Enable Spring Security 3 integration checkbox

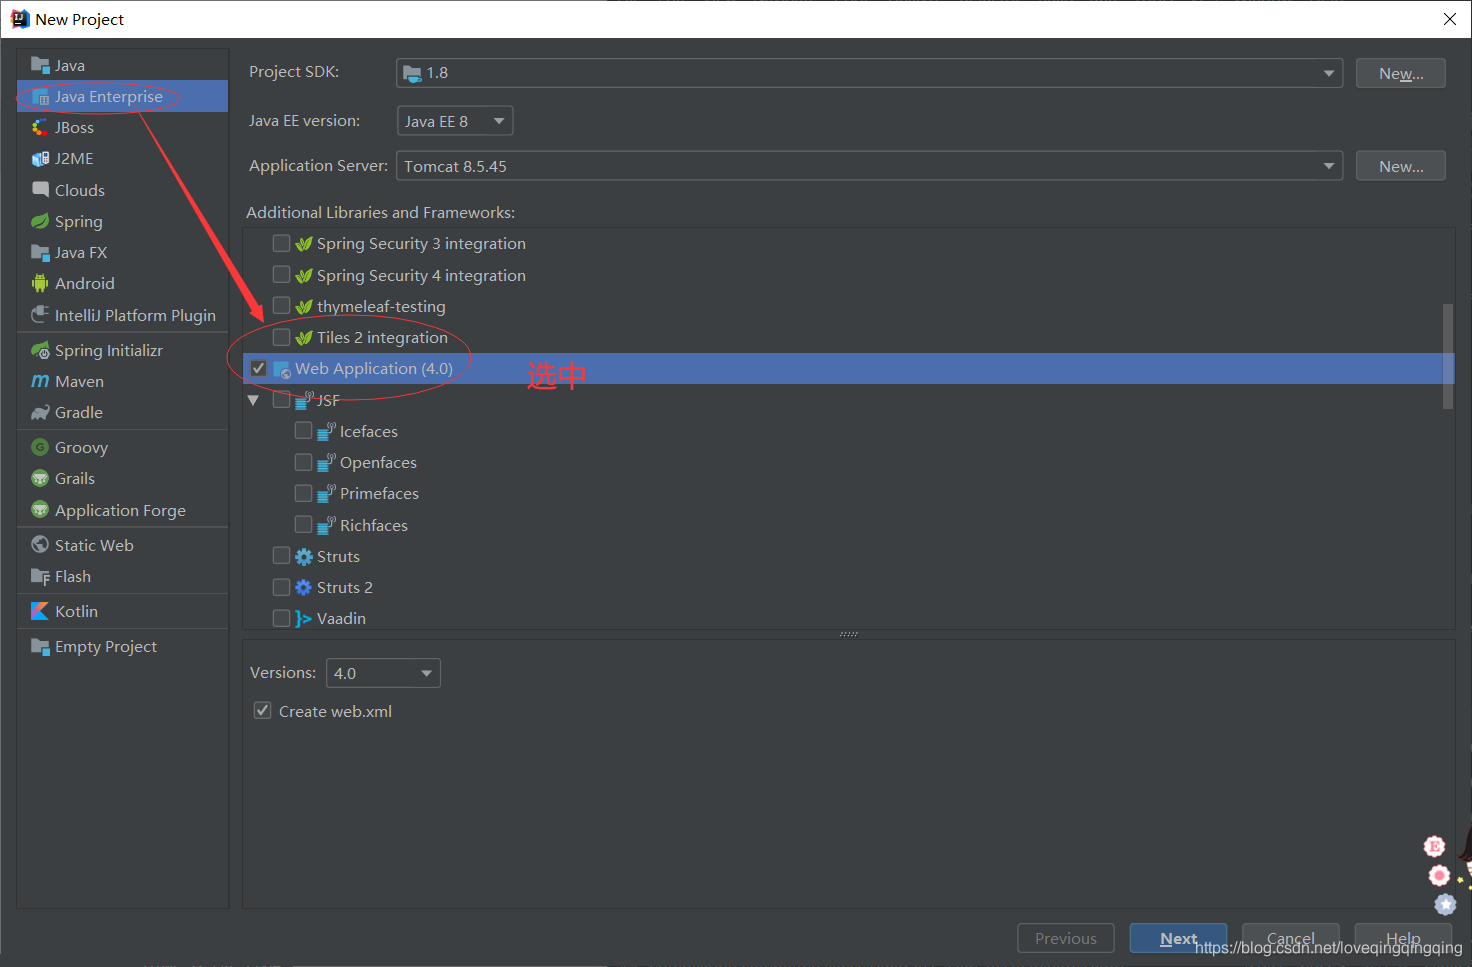[282, 243]
